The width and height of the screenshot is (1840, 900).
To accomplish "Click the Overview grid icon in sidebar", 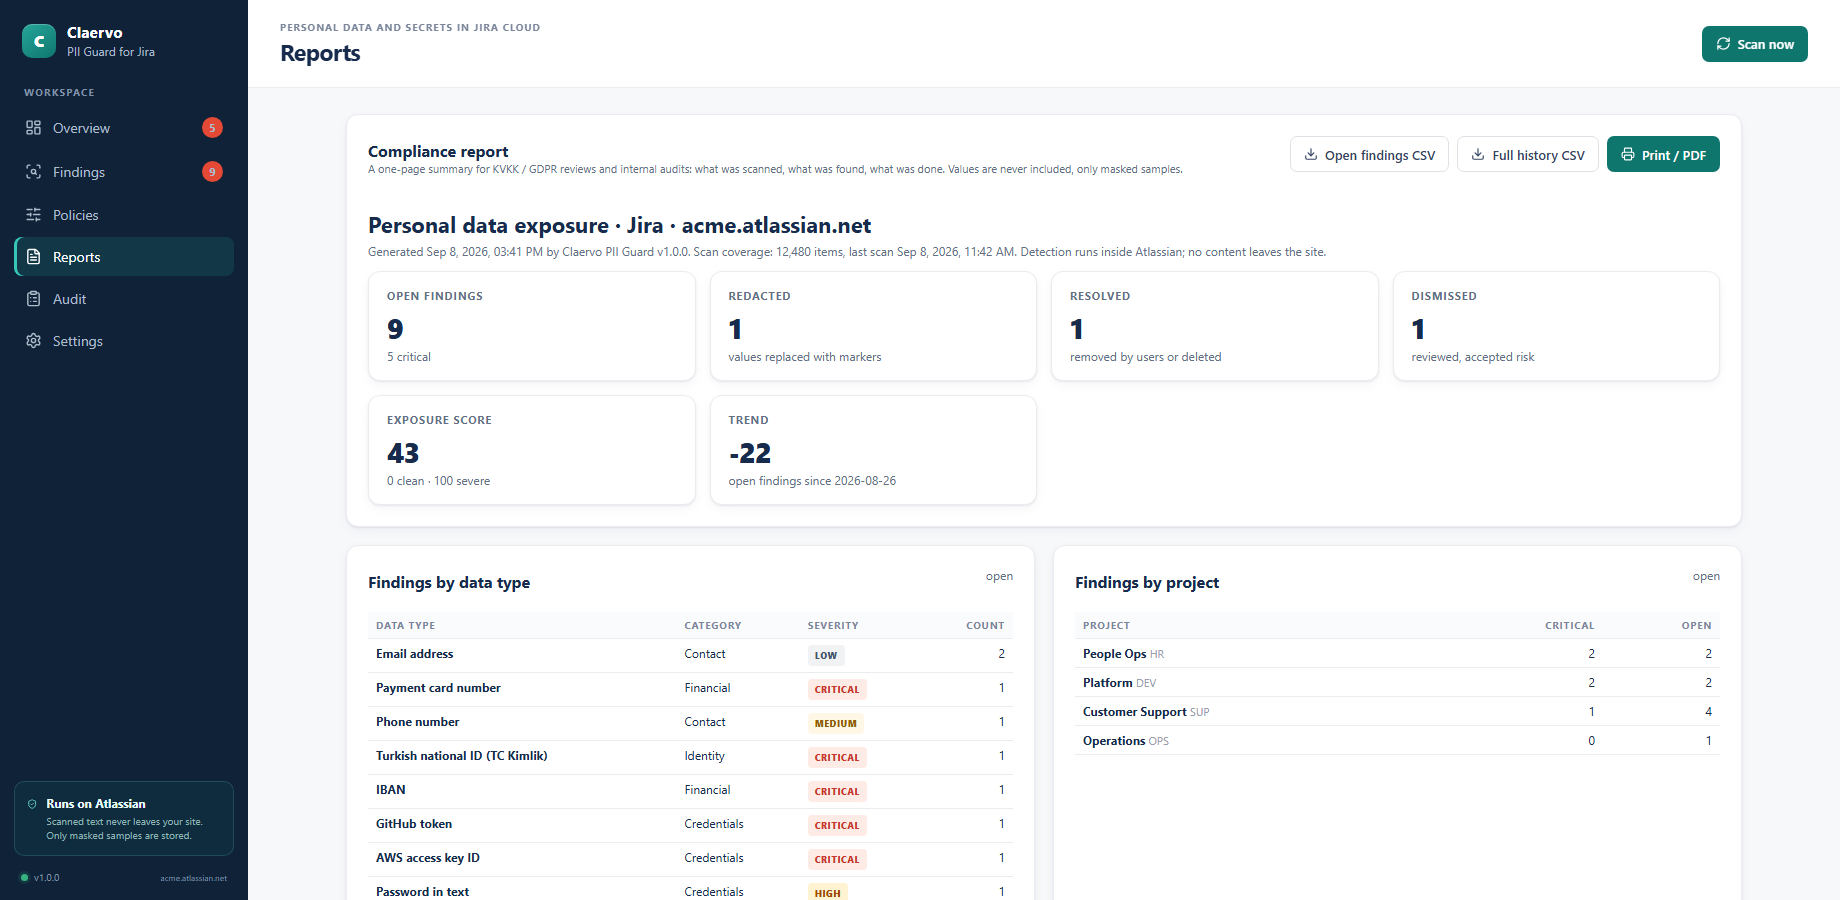I will tap(34, 128).
